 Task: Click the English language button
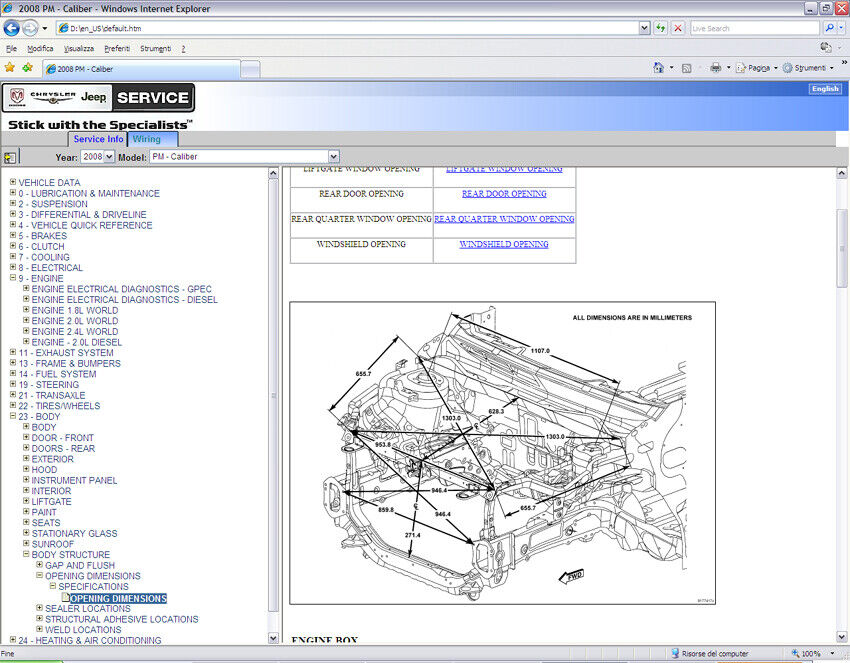coord(825,89)
